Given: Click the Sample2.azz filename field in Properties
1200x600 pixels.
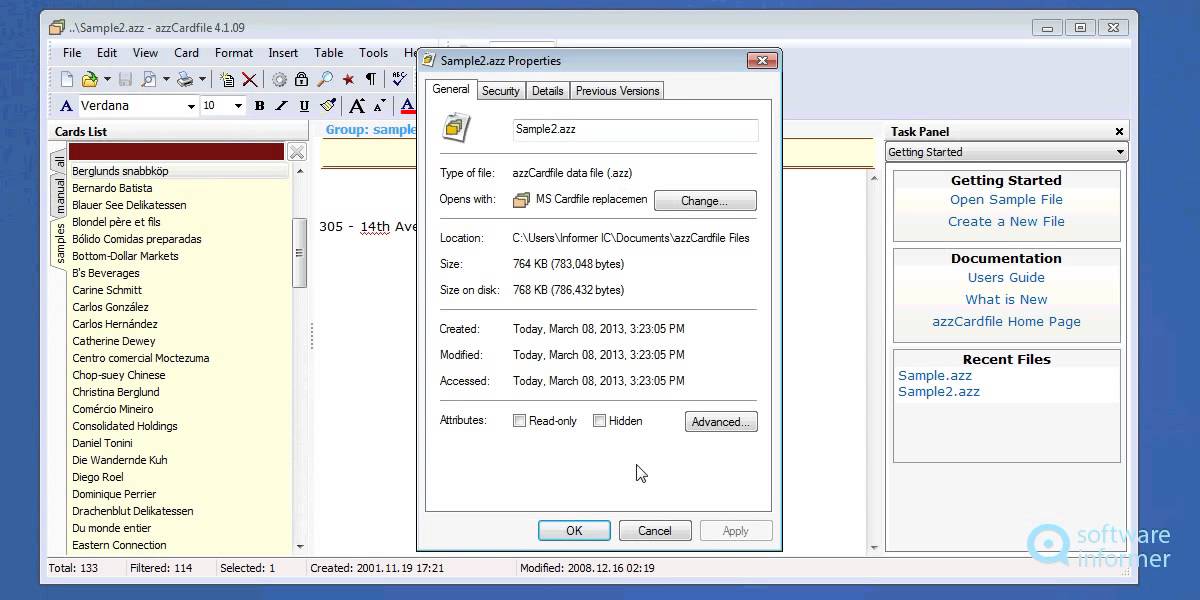Looking at the screenshot, I should [635, 129].
